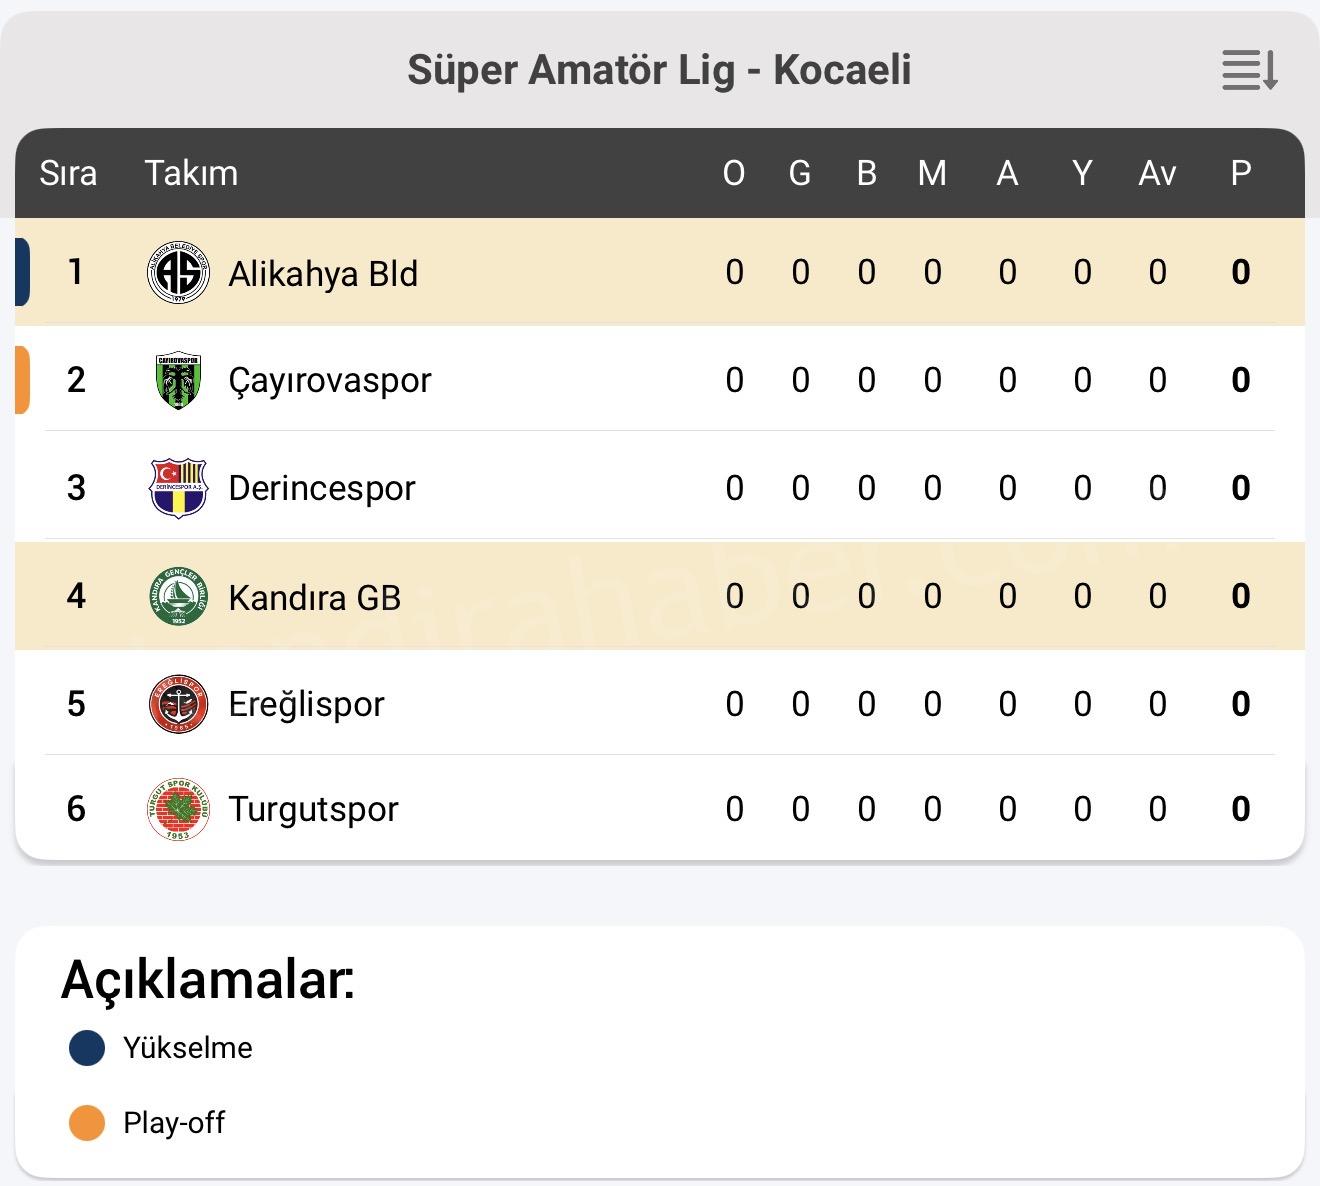Sort table by the P points column
Image resolution: width=1320 pixels, height=1186 pixels.
click(1241, 174)
